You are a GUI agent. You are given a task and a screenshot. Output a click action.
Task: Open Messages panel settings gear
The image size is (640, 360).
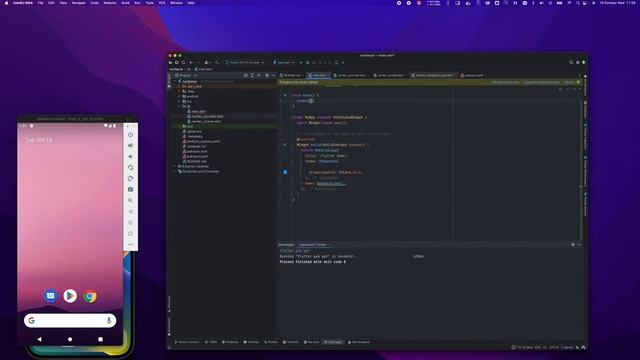coord(573,244)
